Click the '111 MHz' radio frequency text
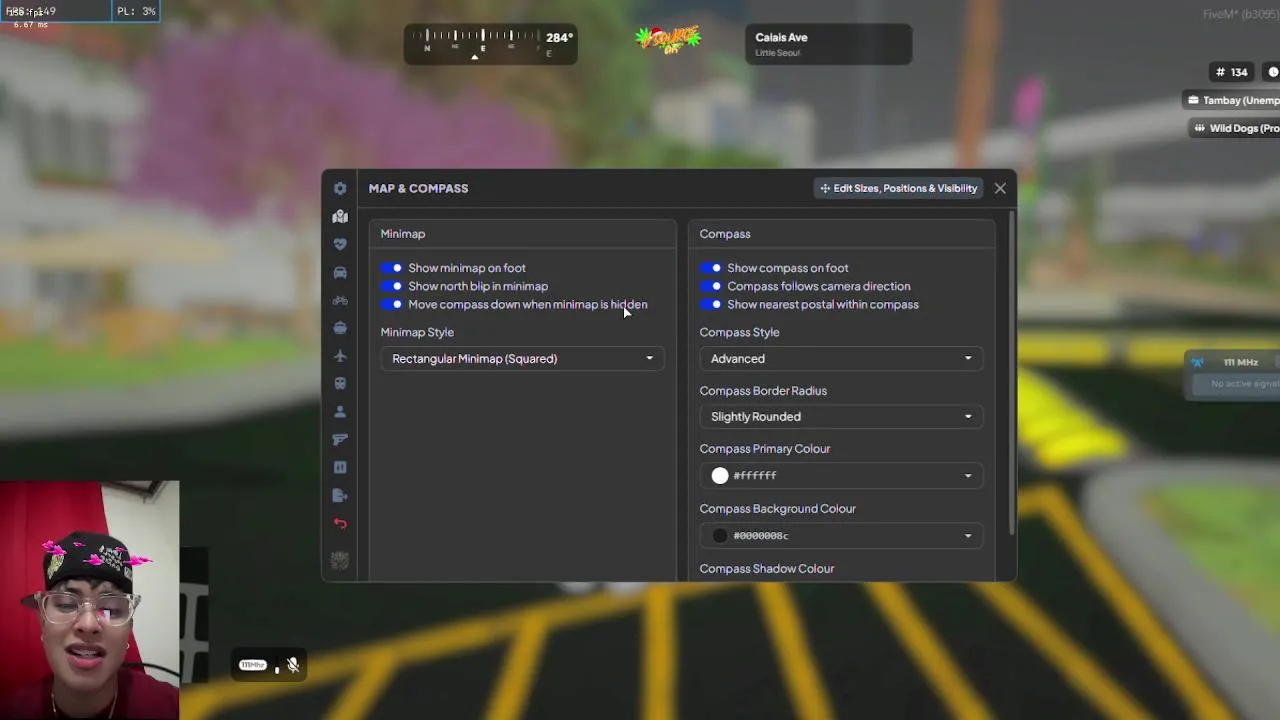Screen dimensions: 1280x720 pyautogui.click(x=1241, y=362)
